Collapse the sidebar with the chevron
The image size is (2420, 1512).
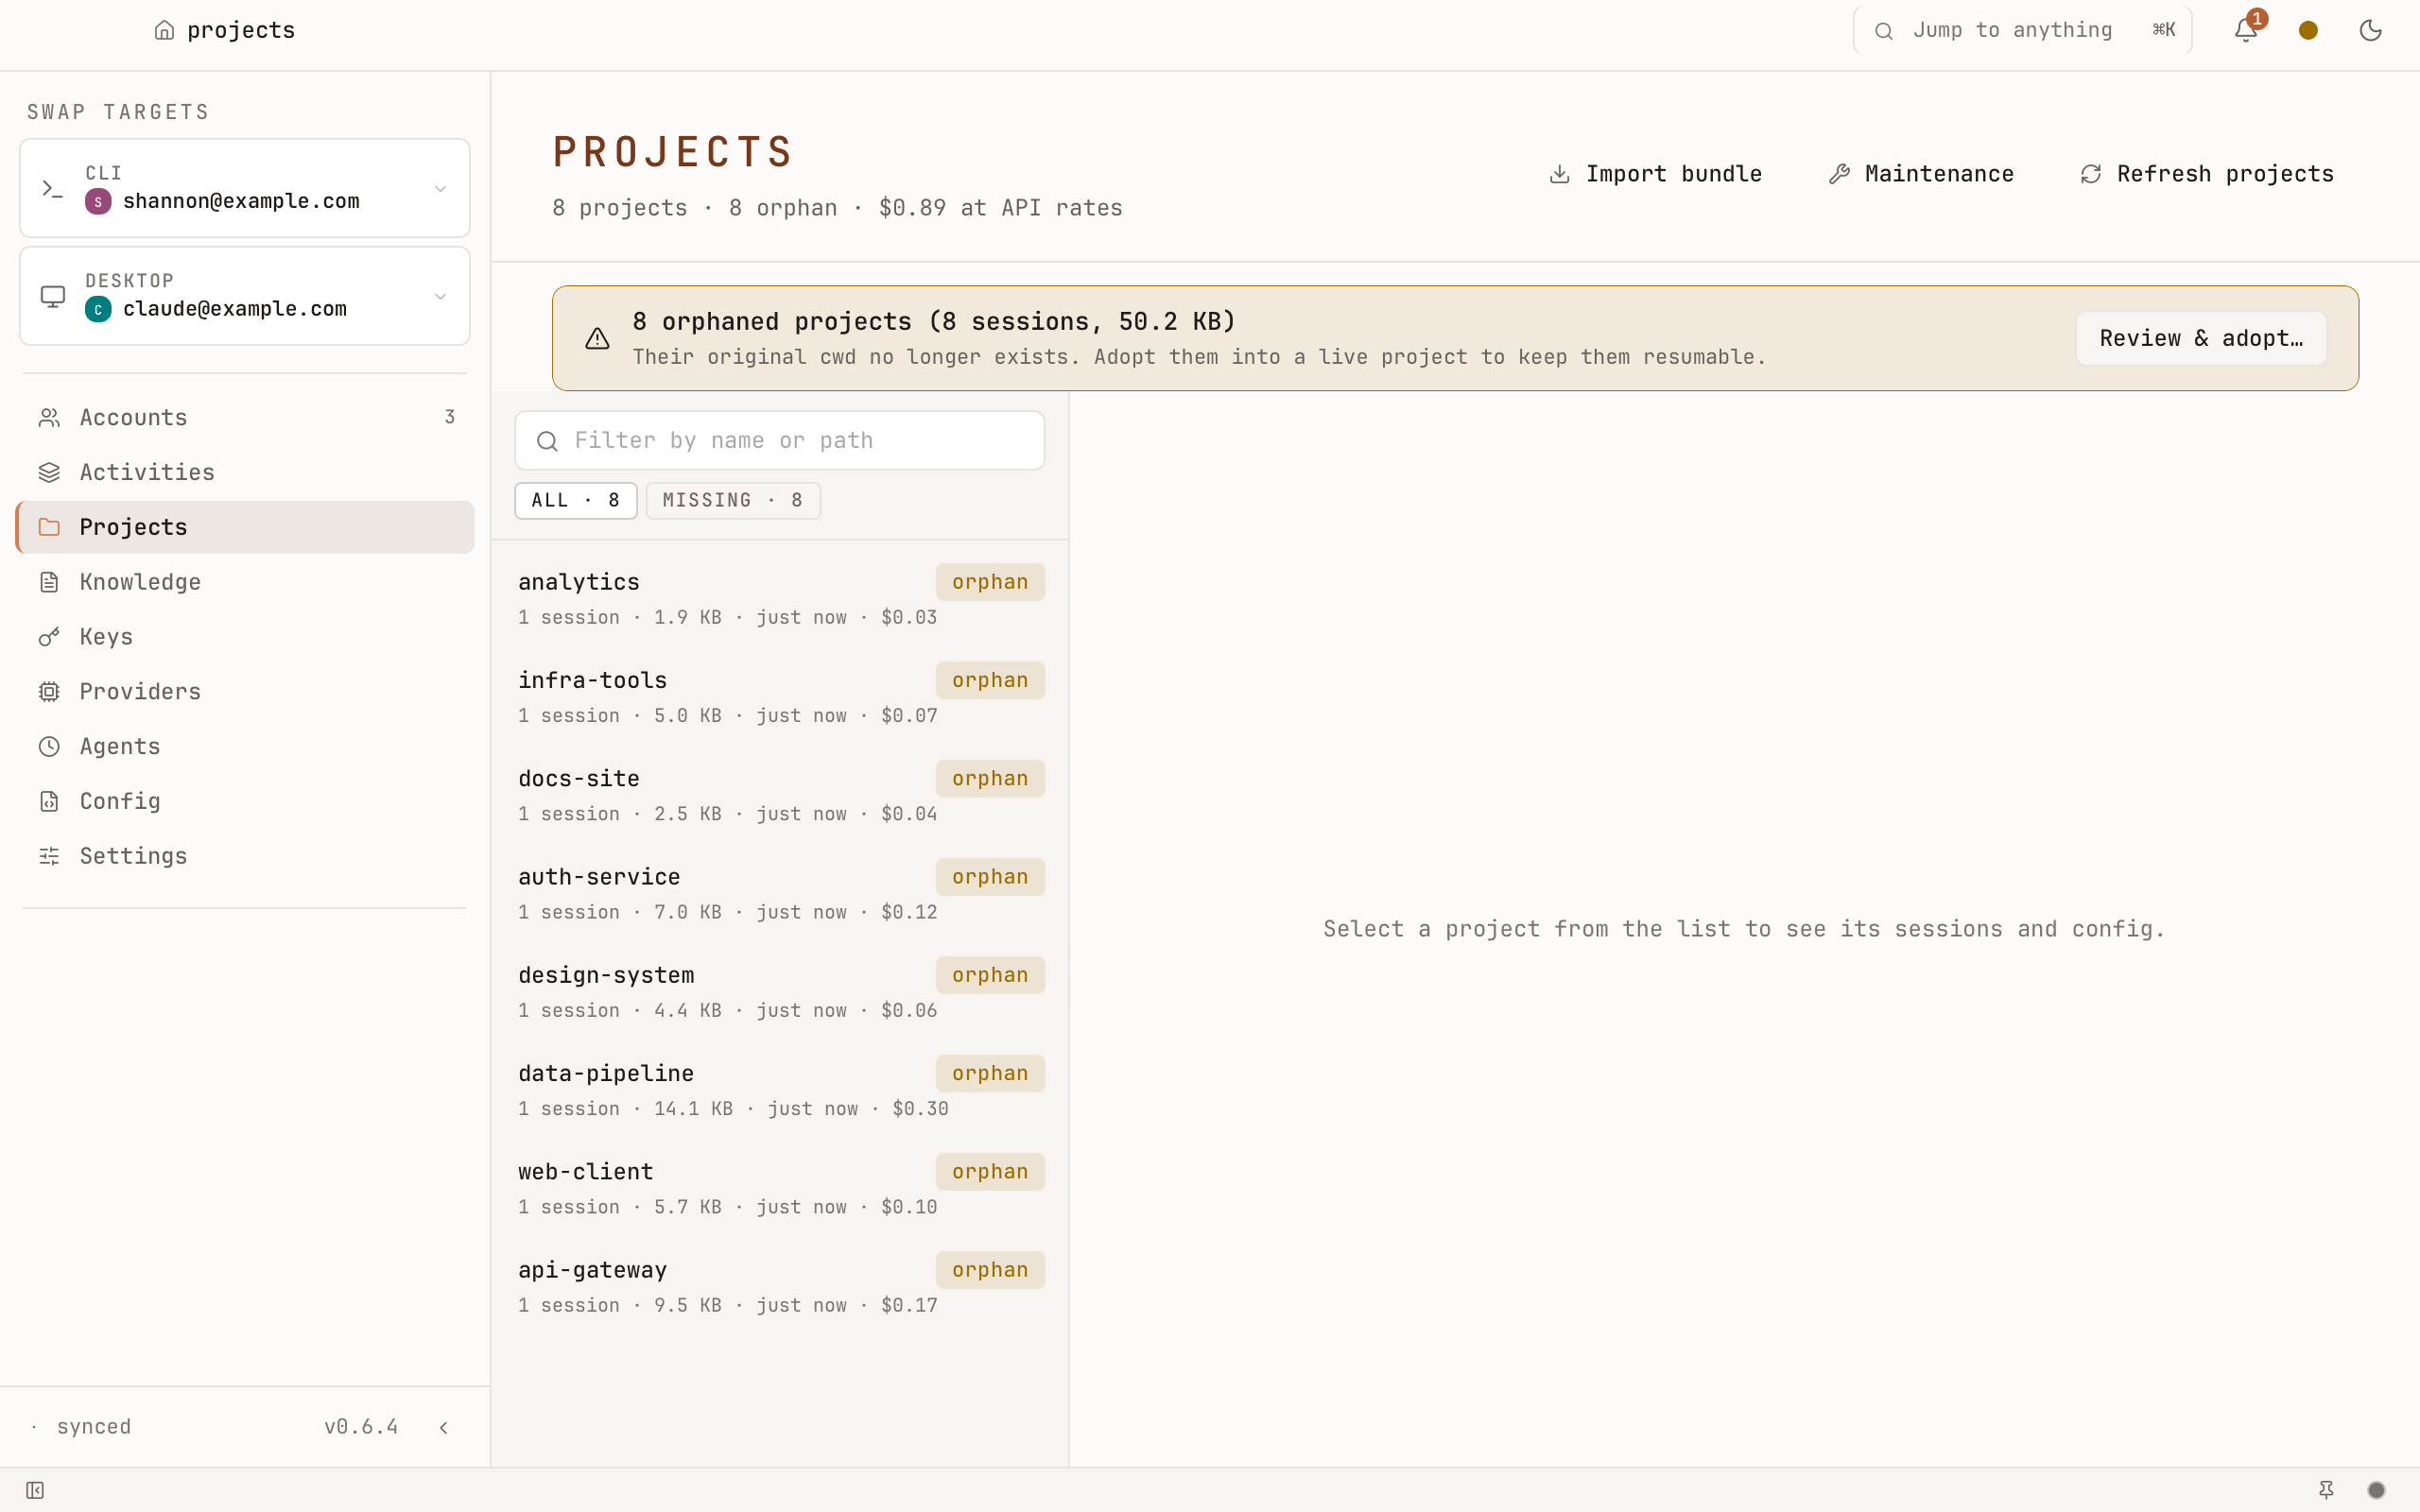443,1427
